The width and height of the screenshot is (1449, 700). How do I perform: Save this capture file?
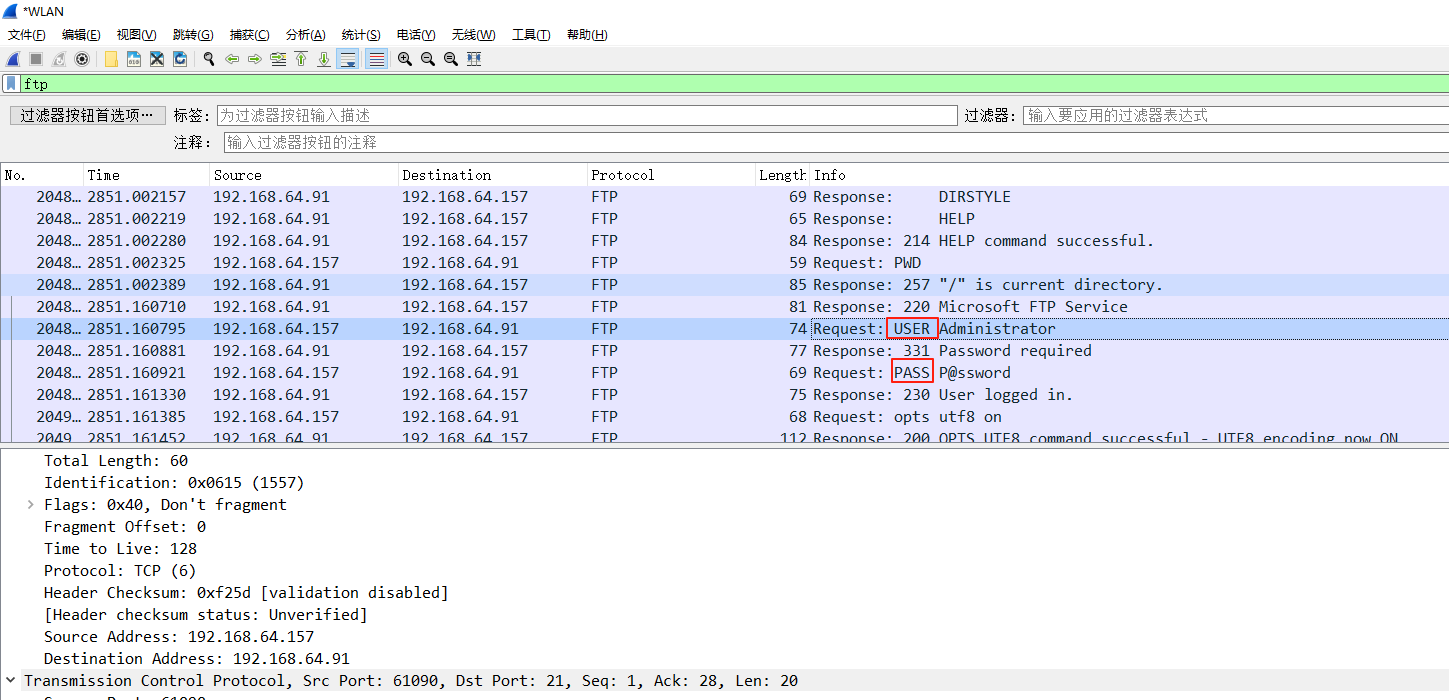point(134,59)
